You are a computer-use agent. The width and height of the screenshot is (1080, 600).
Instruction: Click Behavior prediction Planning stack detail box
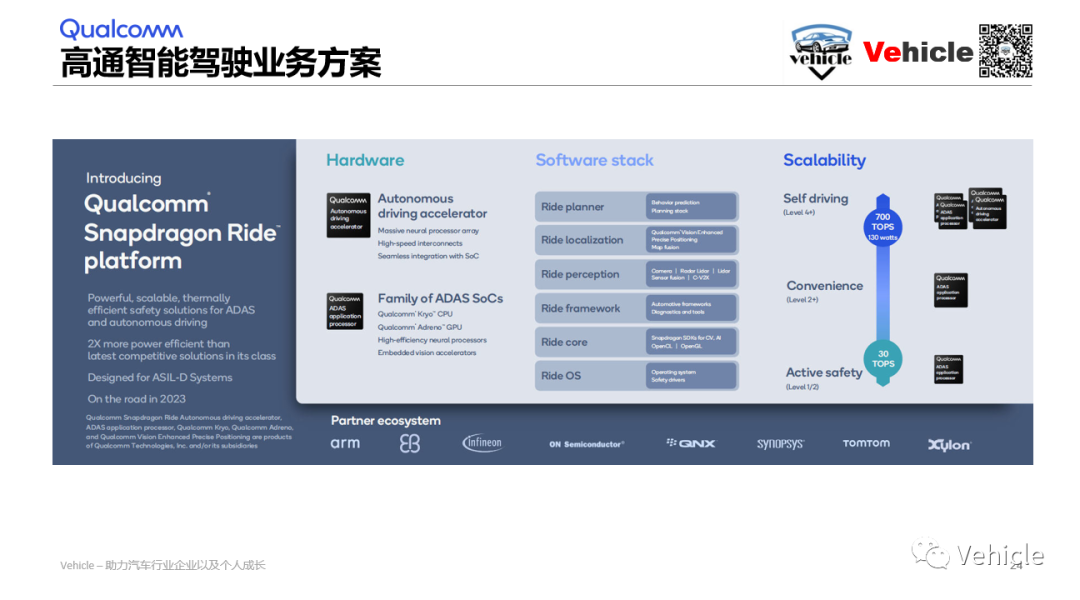pos(691,207)
